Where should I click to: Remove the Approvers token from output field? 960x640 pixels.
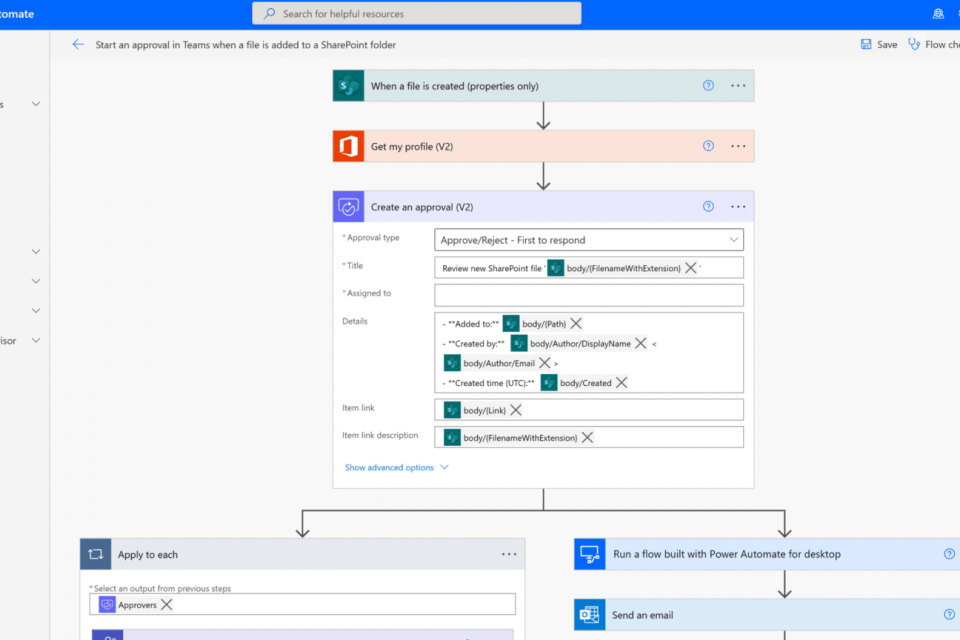167,605
